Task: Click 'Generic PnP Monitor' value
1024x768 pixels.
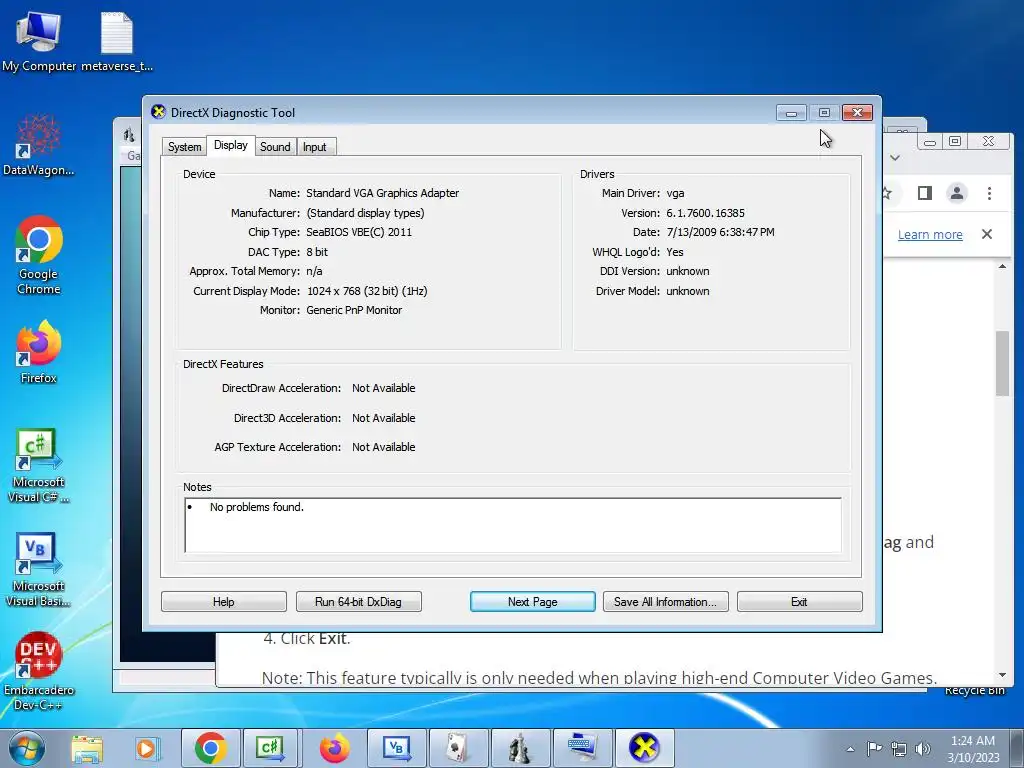Action: tap(354, 310)
